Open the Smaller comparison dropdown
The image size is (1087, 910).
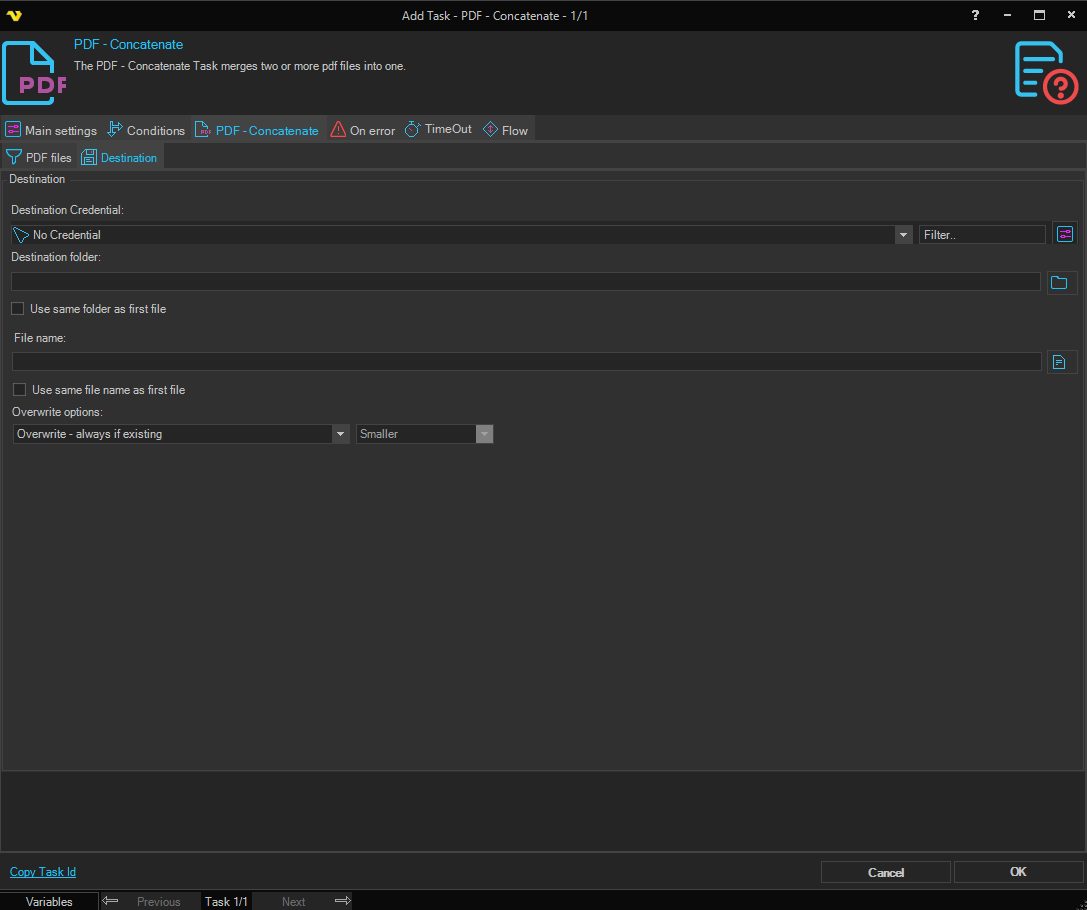pyautogui.click(x=484, y=434)
